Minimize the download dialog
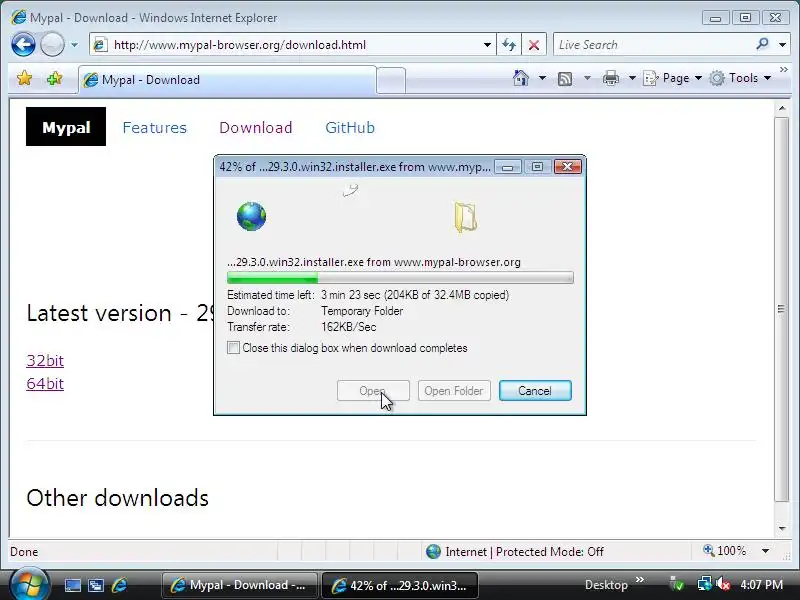Screen dimensions: 800x600 coord(508,167)
